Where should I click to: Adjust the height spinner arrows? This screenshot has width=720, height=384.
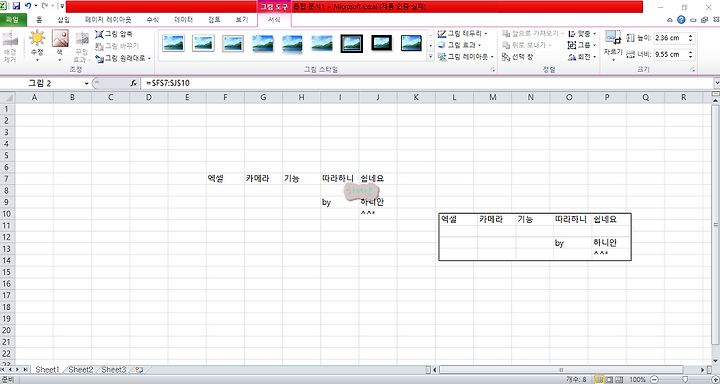click(x=691, y=38)
